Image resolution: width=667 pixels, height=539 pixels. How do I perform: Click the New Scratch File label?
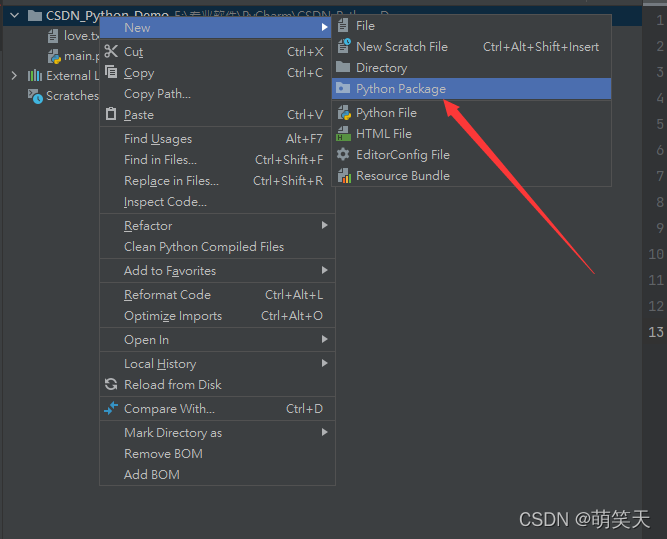[402, 47]
